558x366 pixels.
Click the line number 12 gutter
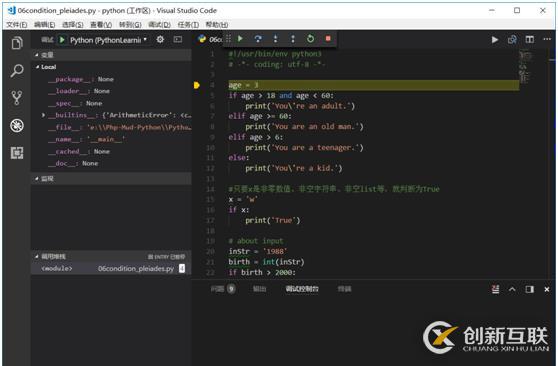210,168
